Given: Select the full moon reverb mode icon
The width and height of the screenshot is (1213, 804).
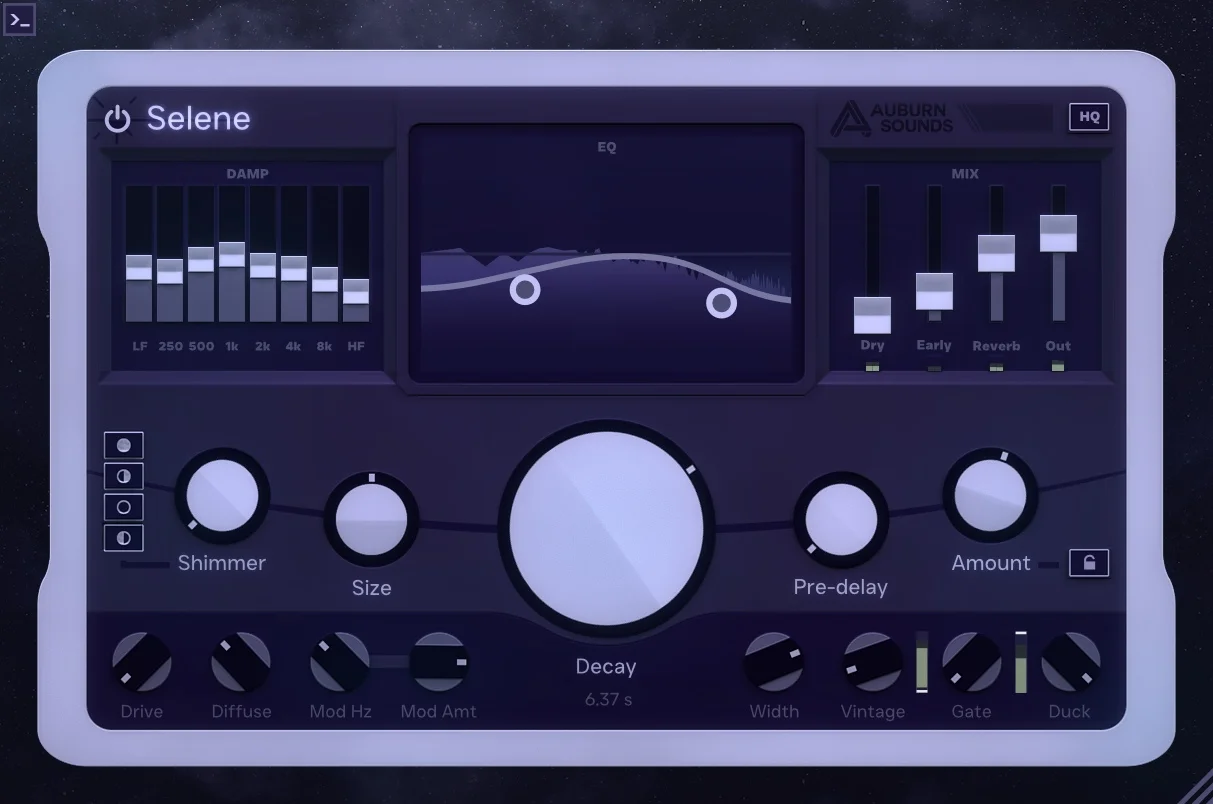Looking at the screenshot, I should (126, 444).
